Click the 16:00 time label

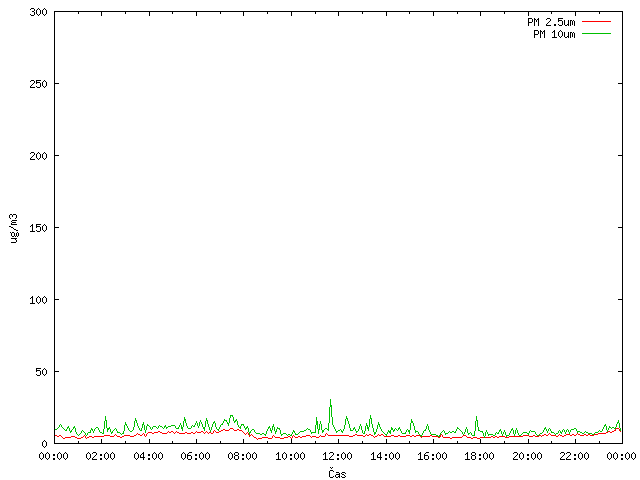(432, 456)
